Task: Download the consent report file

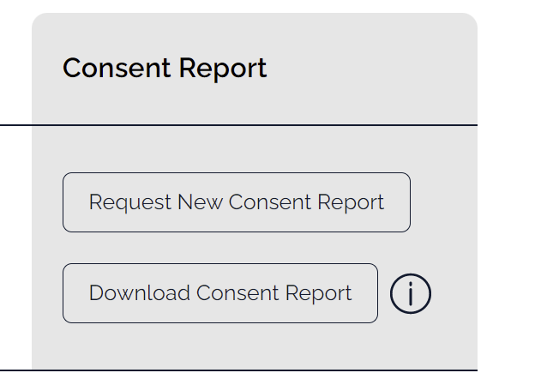Action: click(220, 293)
